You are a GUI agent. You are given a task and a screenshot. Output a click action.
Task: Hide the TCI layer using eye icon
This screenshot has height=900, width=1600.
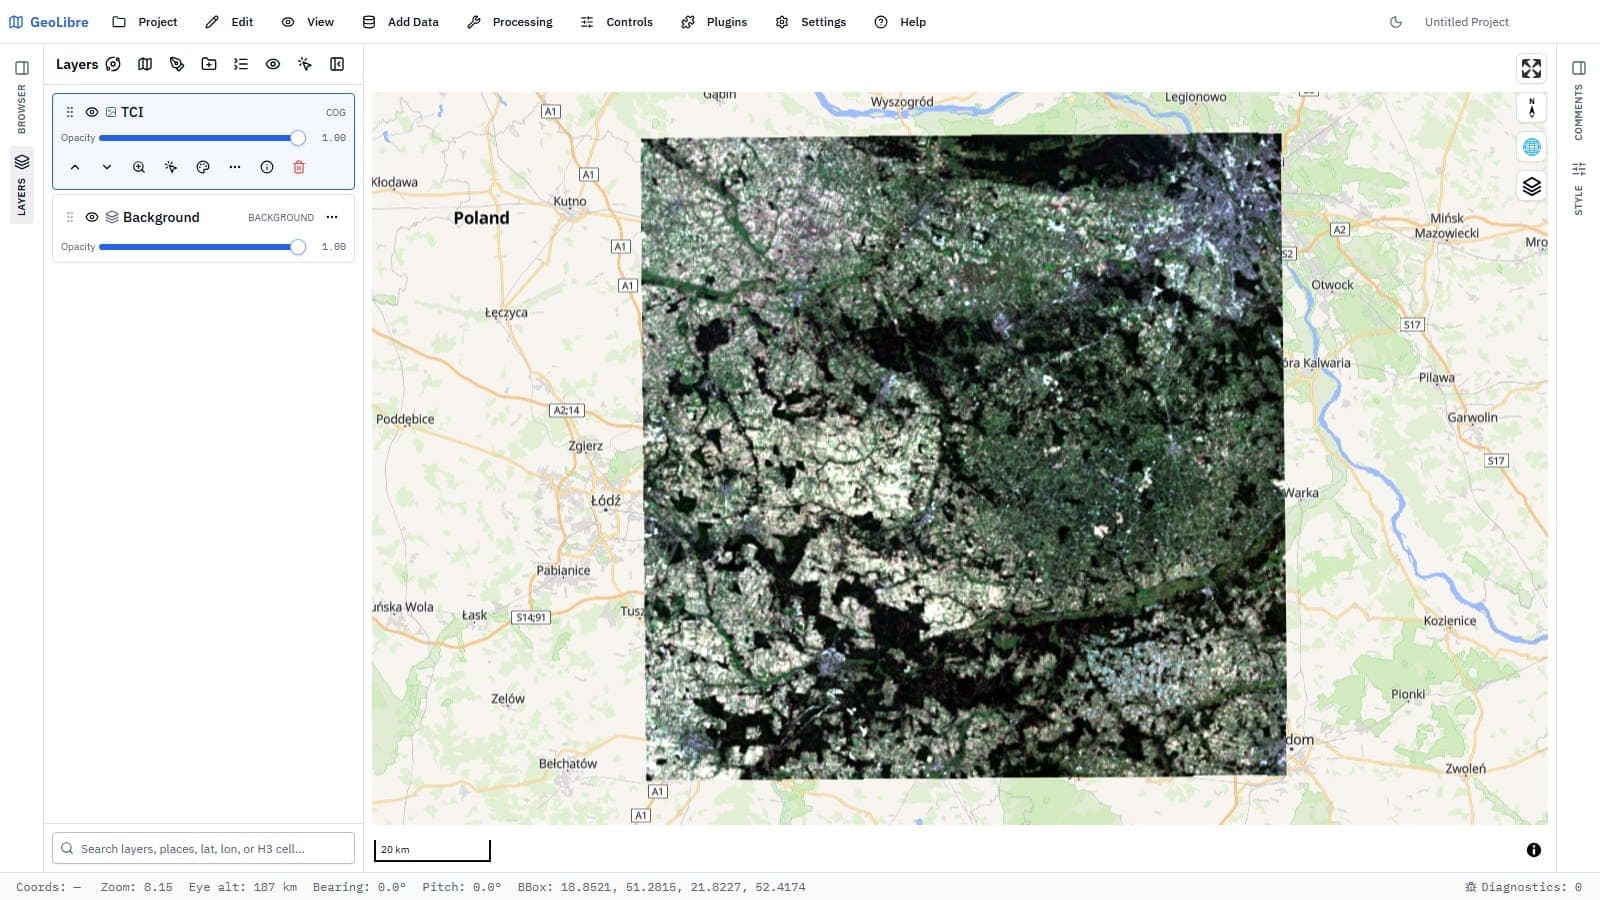[92, 112]
